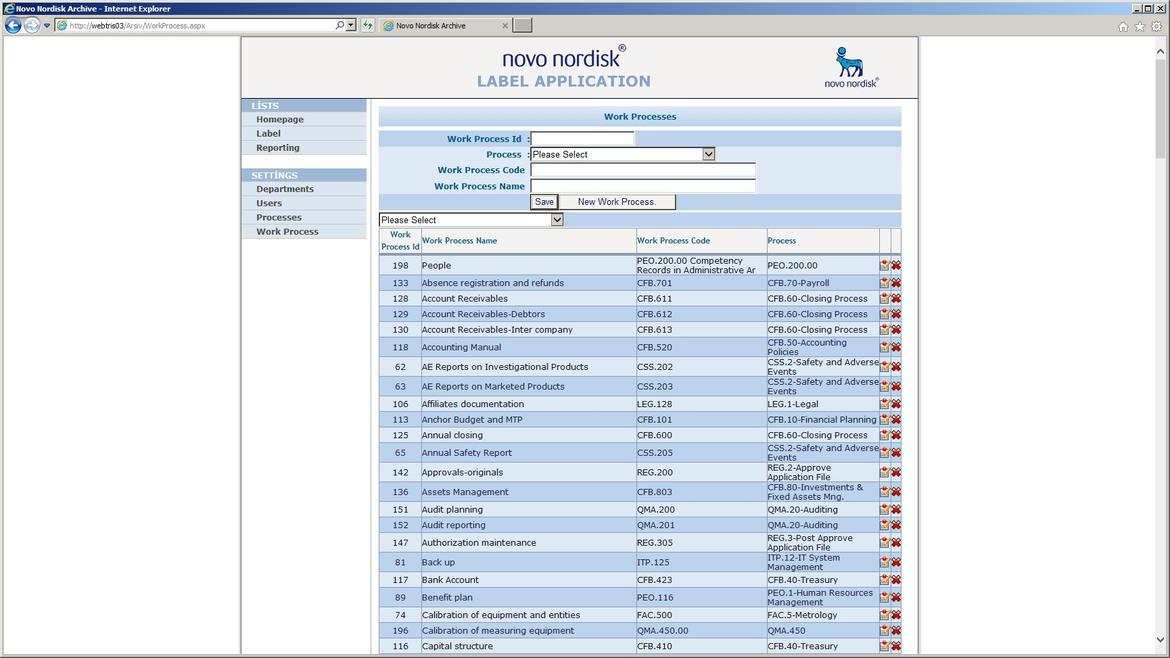Open the browser favorites star icon
This screenshot has width=1170, height=658.
click(1139, 26)
